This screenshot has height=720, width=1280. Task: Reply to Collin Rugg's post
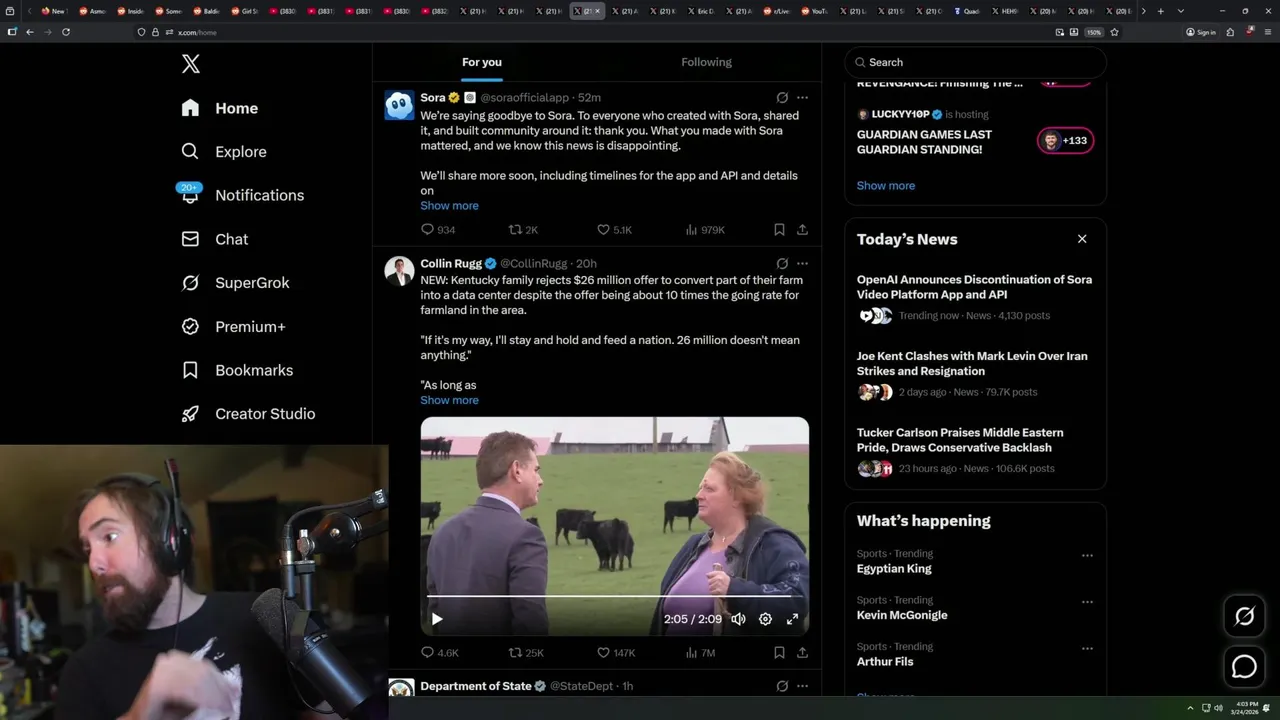pos(439,653)
